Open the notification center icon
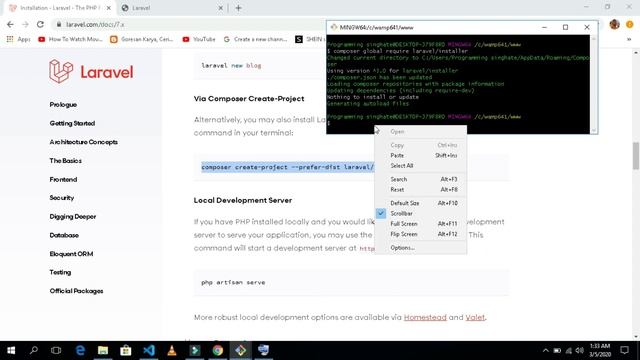Image resolution: width=640 pixels, height=360 pixels. pyautogui.click(x=624, y=350)
